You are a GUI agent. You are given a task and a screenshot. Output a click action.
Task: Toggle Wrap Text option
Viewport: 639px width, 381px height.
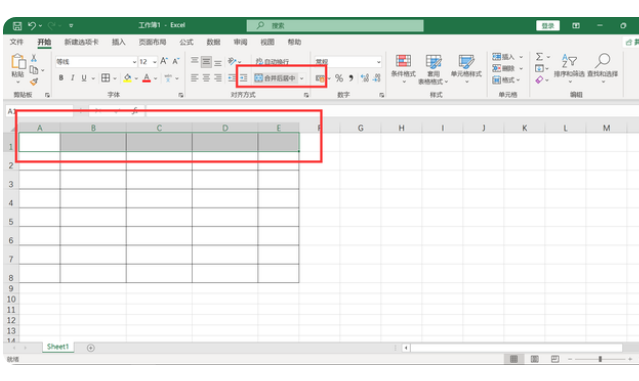272,62
